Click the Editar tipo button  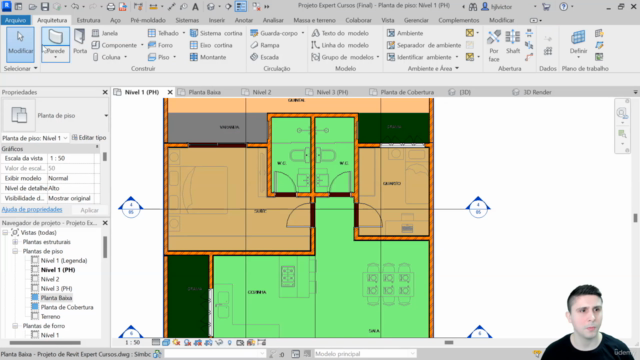89,138
